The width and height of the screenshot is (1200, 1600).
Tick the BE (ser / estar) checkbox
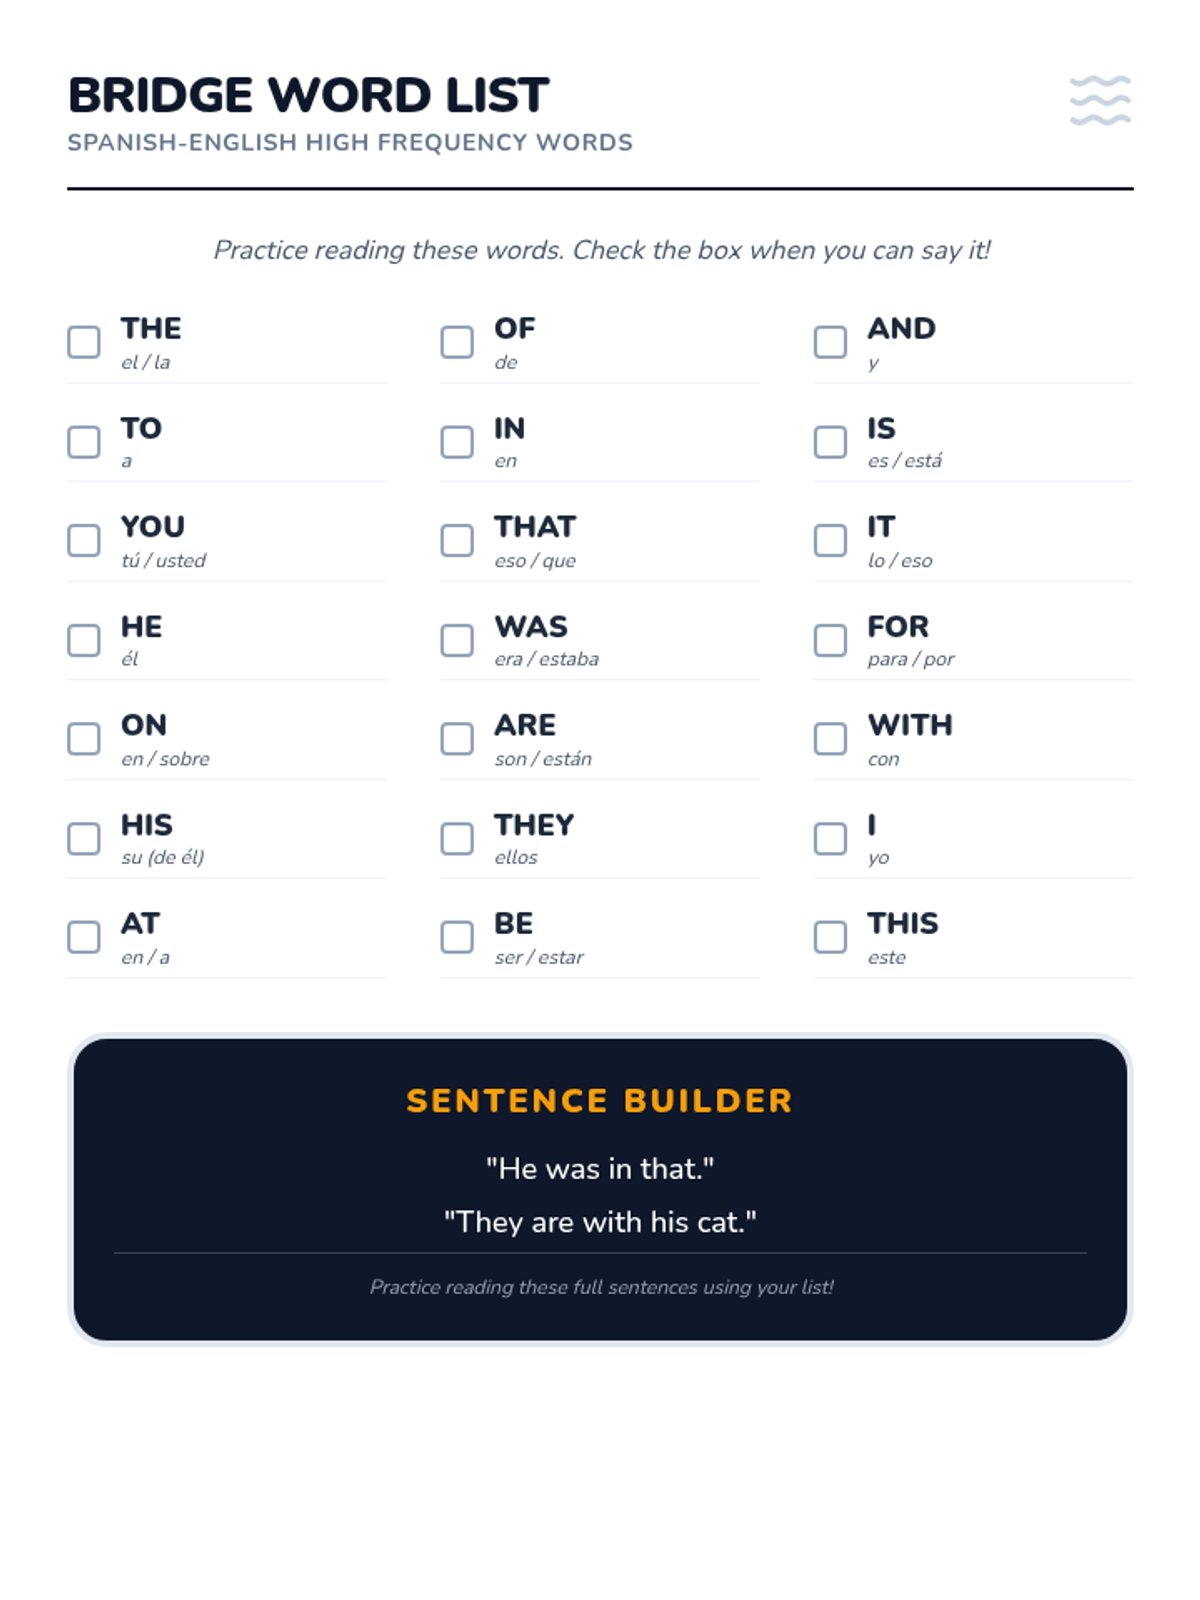(457, 937)
